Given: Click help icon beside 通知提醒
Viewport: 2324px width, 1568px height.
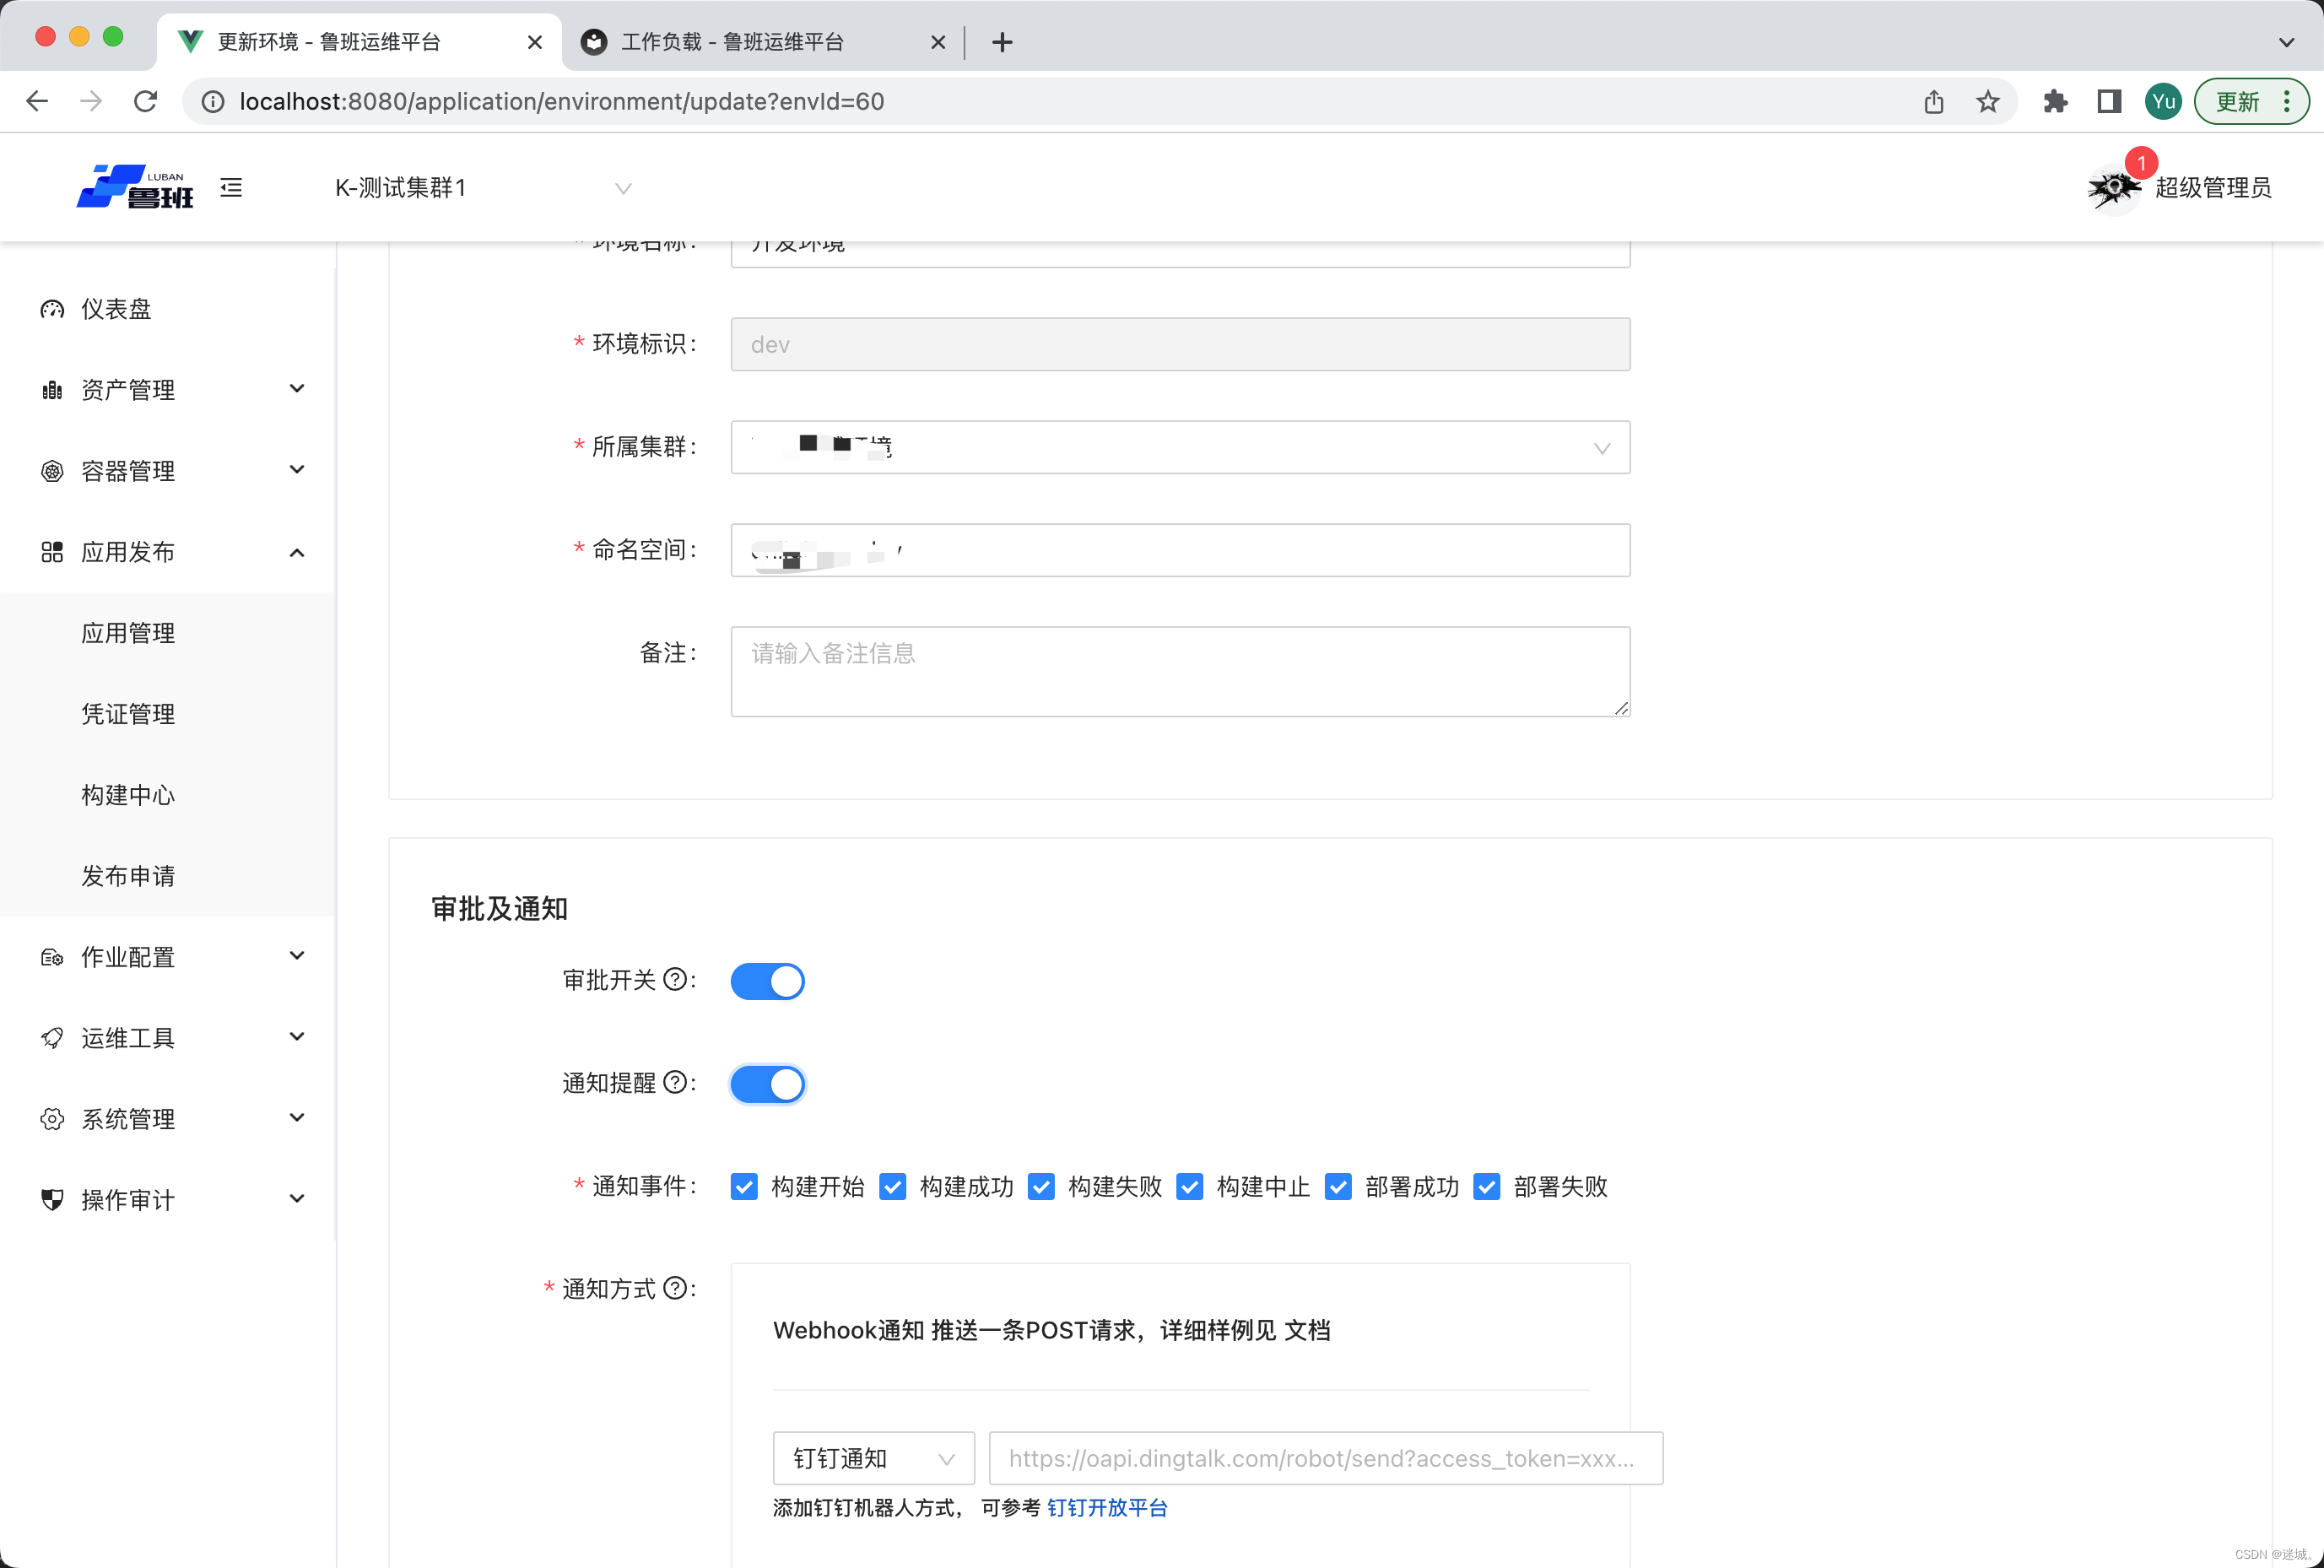Looking at the screenshot, I should coord(676,1082).
